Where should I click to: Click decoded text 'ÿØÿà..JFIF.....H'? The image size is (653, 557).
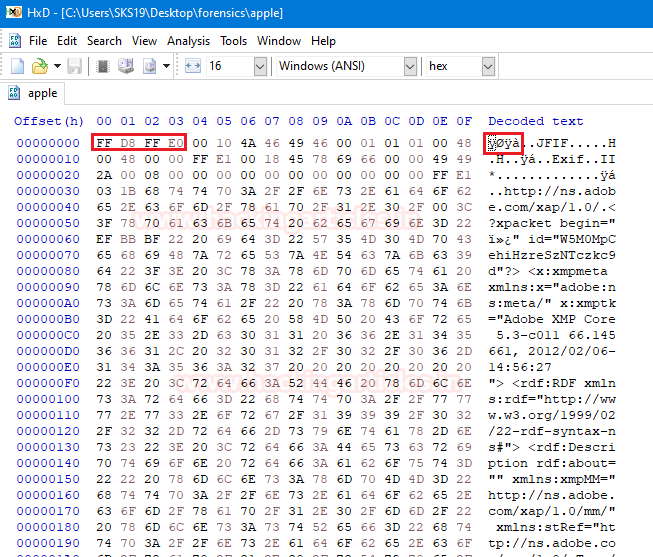click(x=552, y=143)
